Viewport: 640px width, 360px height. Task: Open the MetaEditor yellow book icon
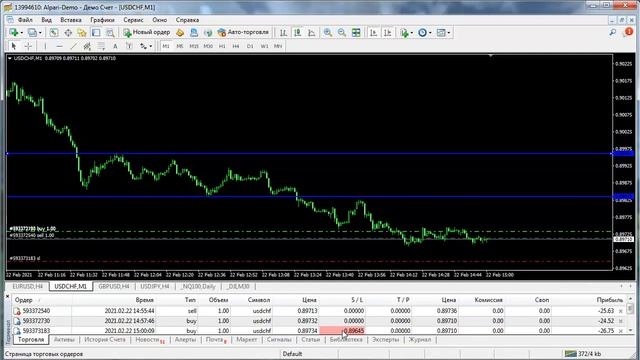pos(180,32)
